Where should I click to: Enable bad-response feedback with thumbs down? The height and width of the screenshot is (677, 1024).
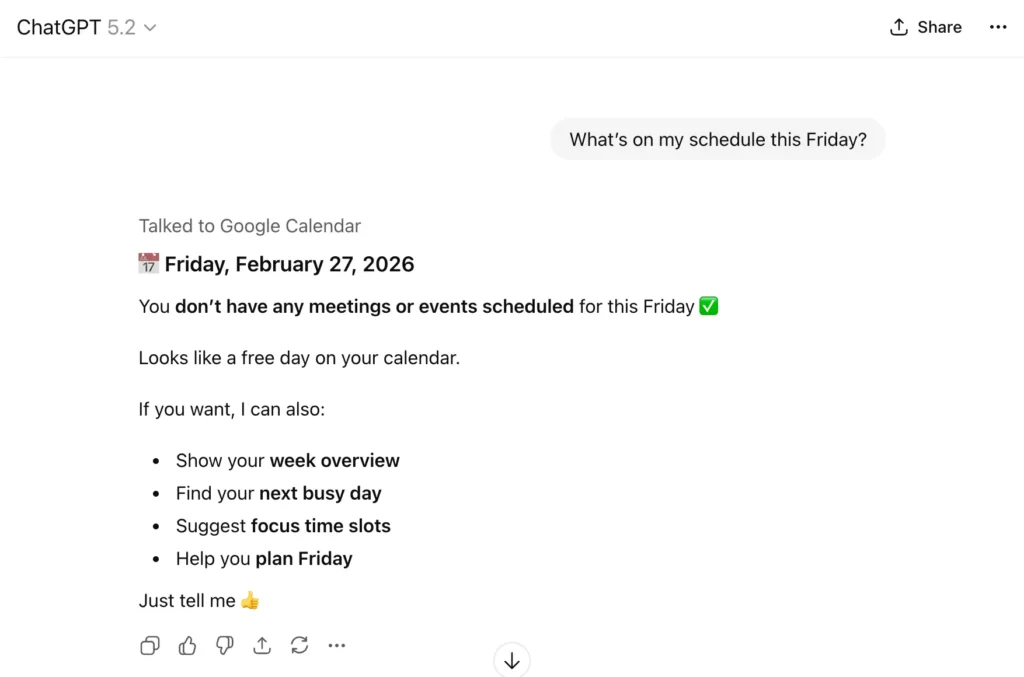[x=224, y=646]
